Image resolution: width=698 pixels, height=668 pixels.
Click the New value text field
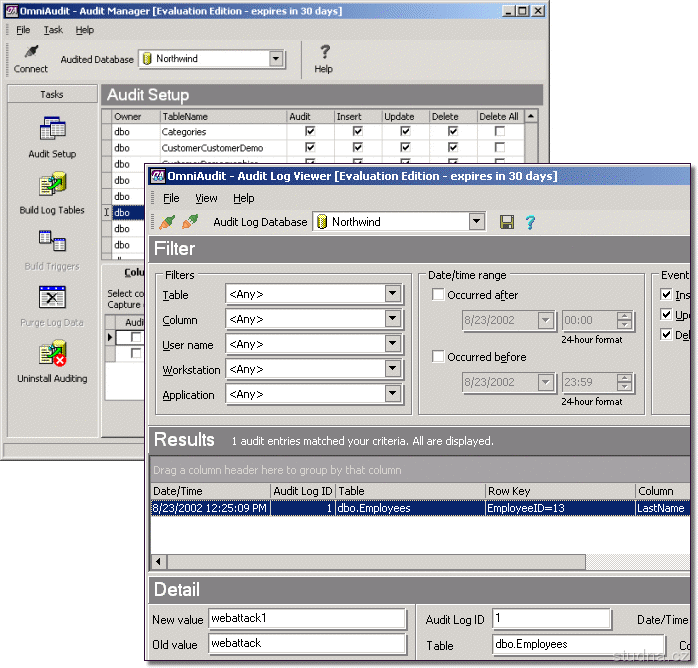(307, 620)
